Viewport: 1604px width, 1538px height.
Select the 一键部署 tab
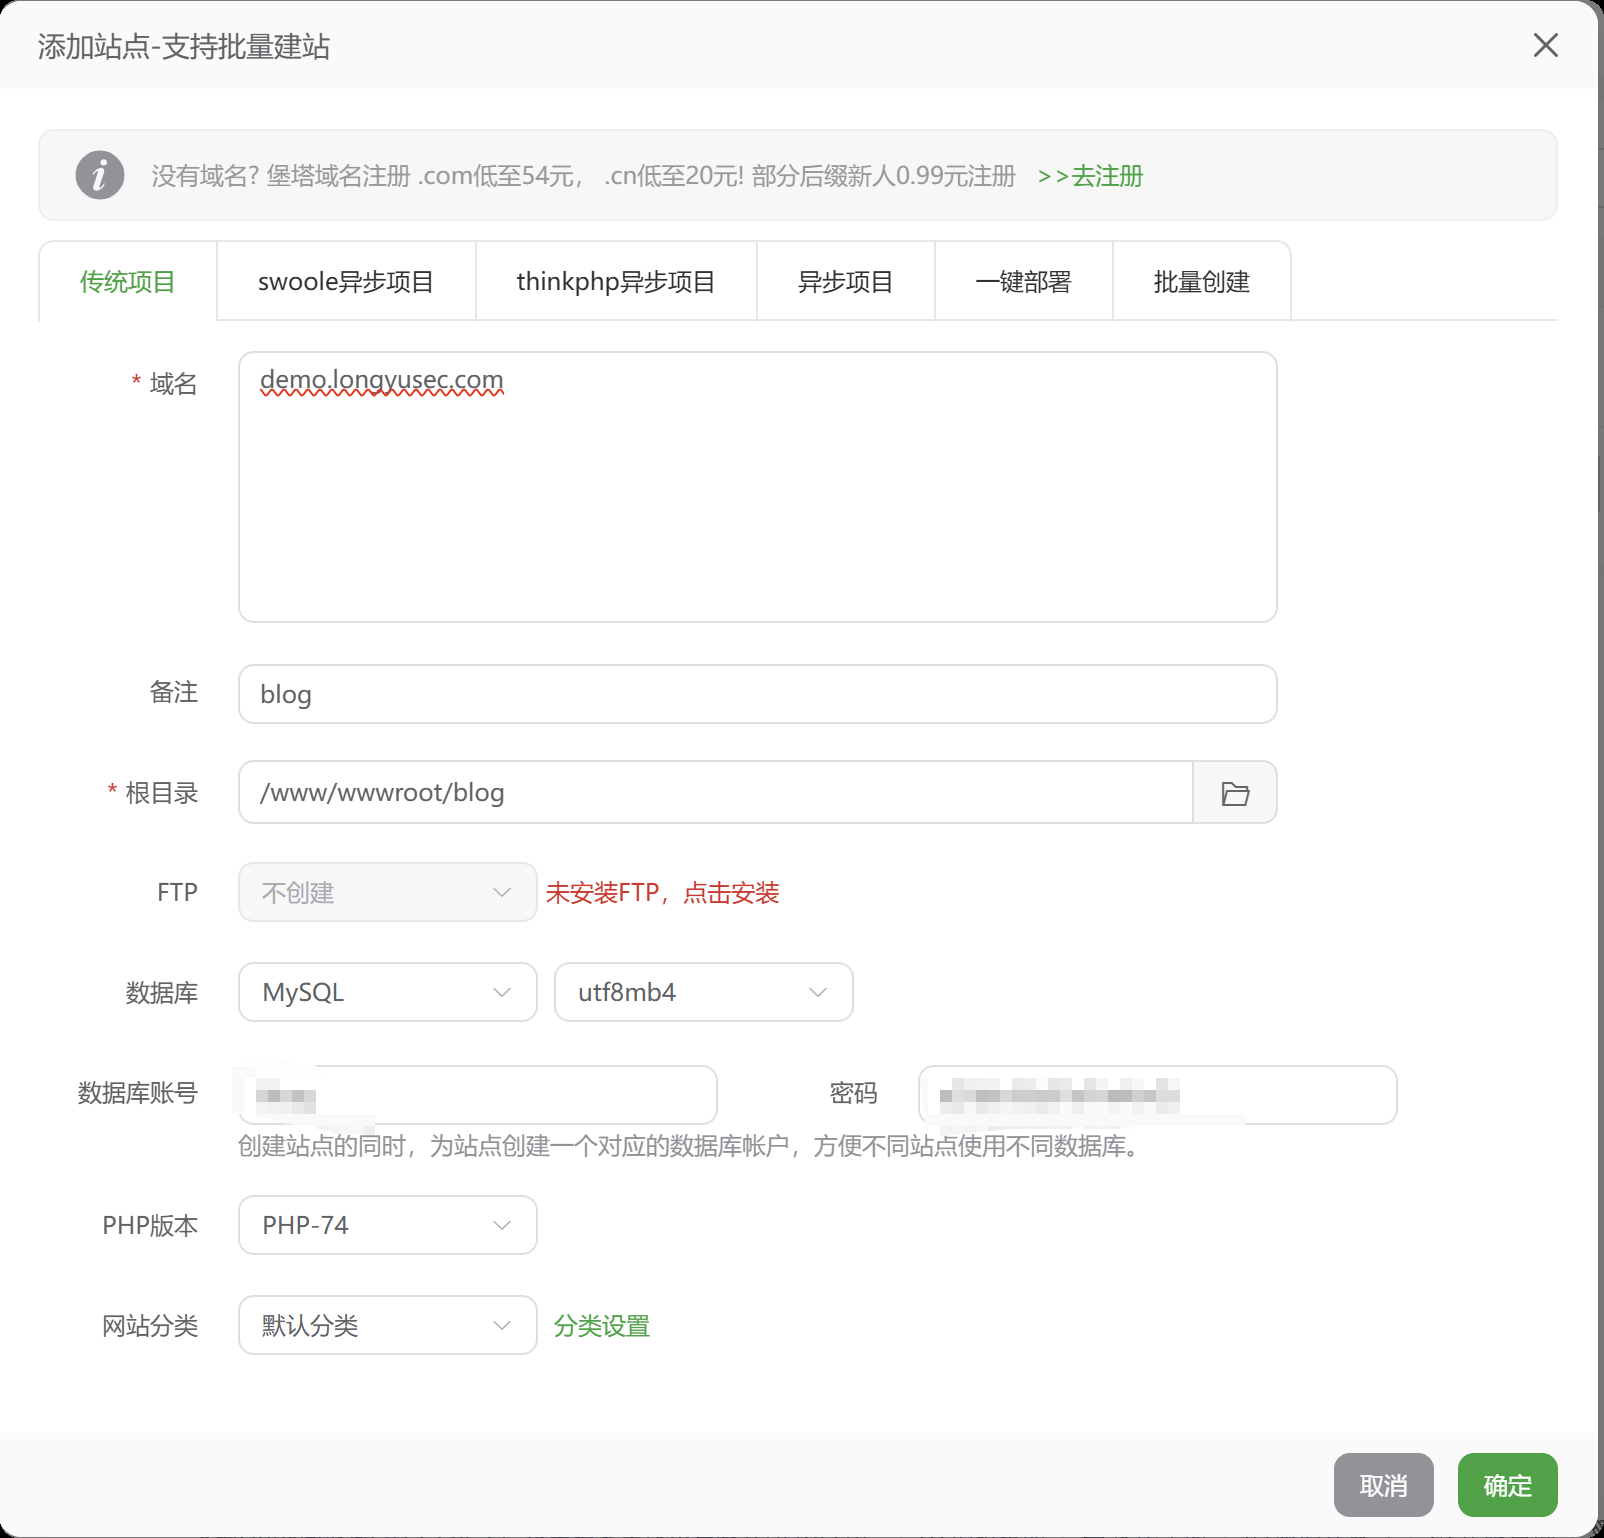[x=1023, y=282]
